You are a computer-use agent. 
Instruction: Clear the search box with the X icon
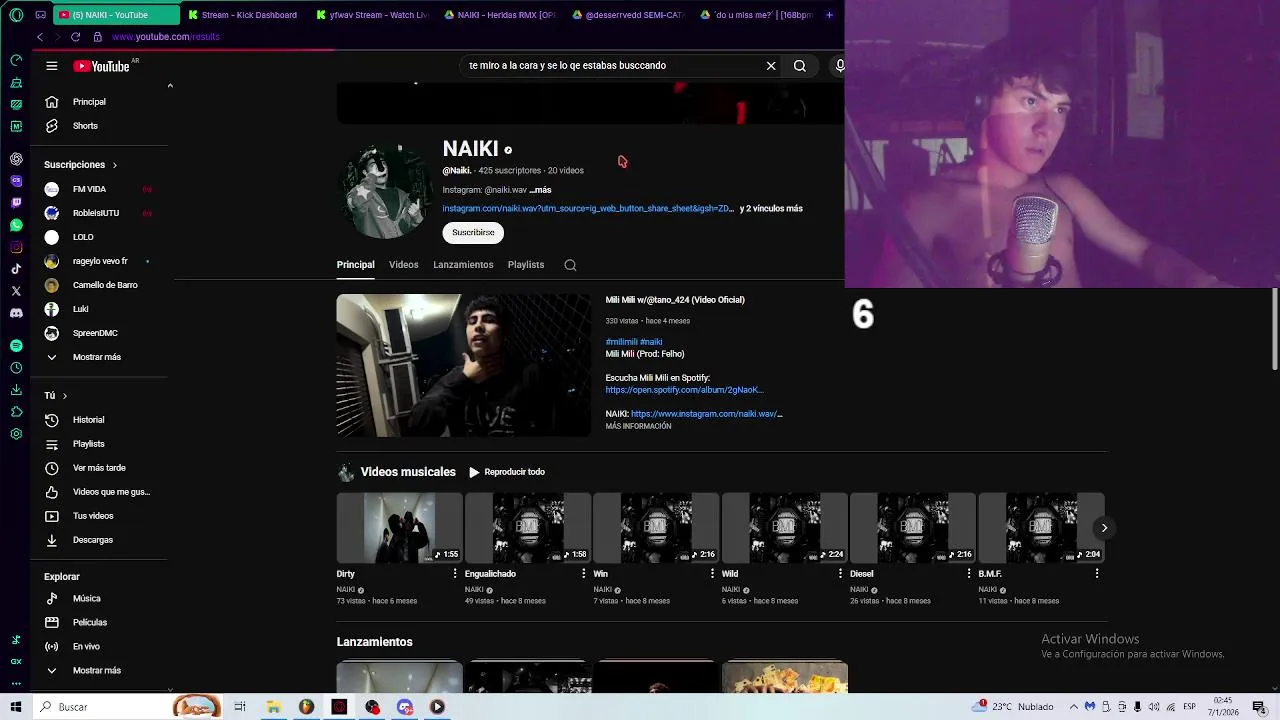(x=771, y=66)
